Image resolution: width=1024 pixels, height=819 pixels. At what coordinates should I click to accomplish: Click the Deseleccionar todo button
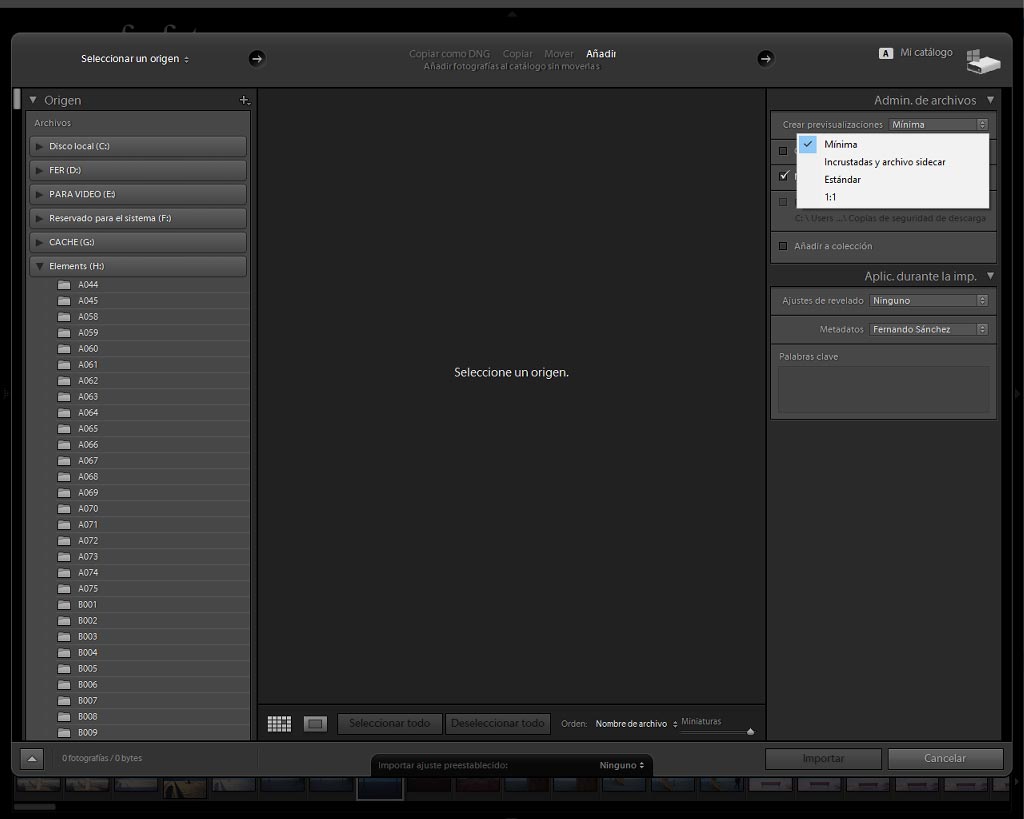(x=498, y=724)
